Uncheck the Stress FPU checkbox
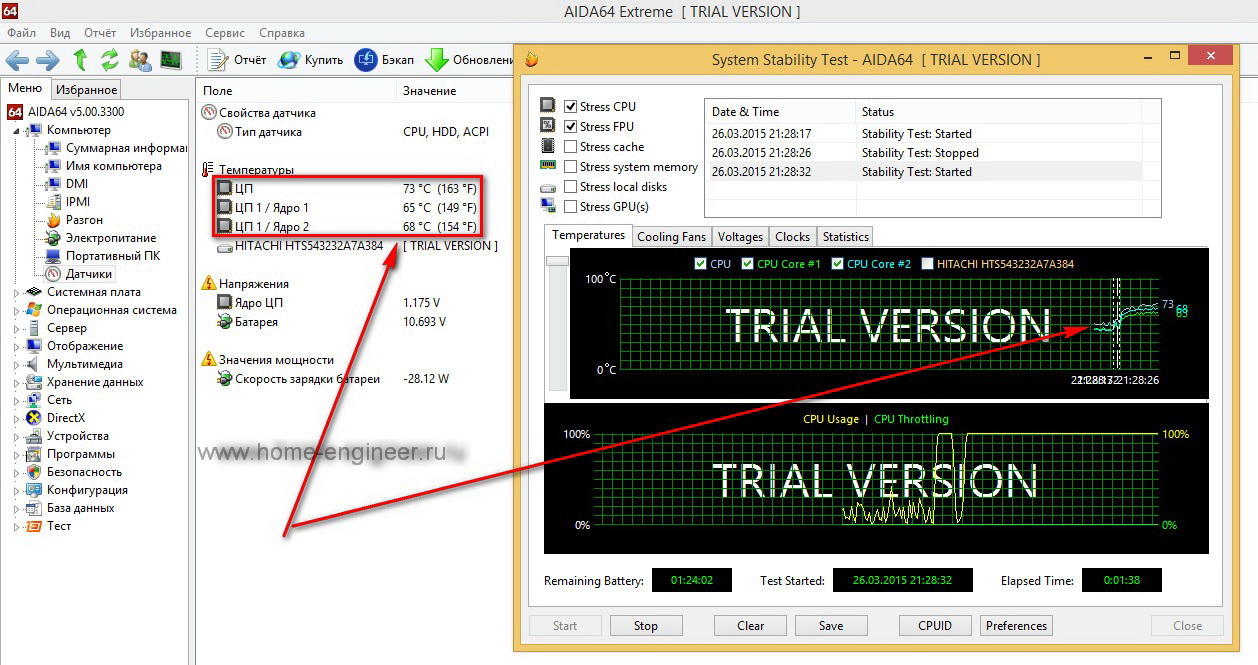Viewport: 1258px width, 665px height. [x=570, y=127]
